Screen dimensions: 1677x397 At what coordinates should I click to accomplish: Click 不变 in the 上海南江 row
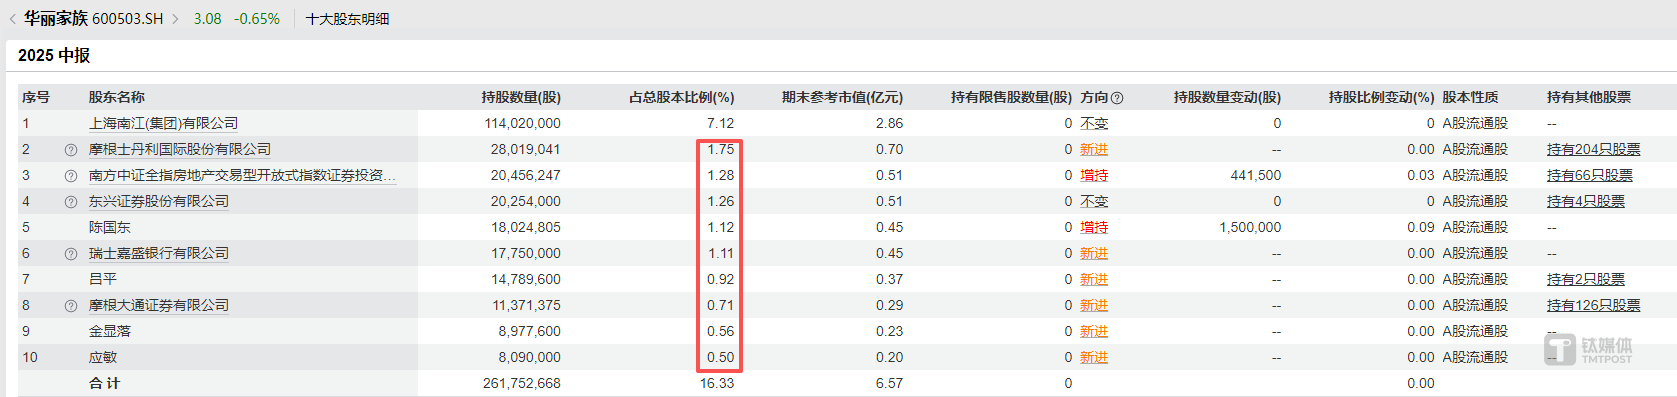click(1094, 123)
